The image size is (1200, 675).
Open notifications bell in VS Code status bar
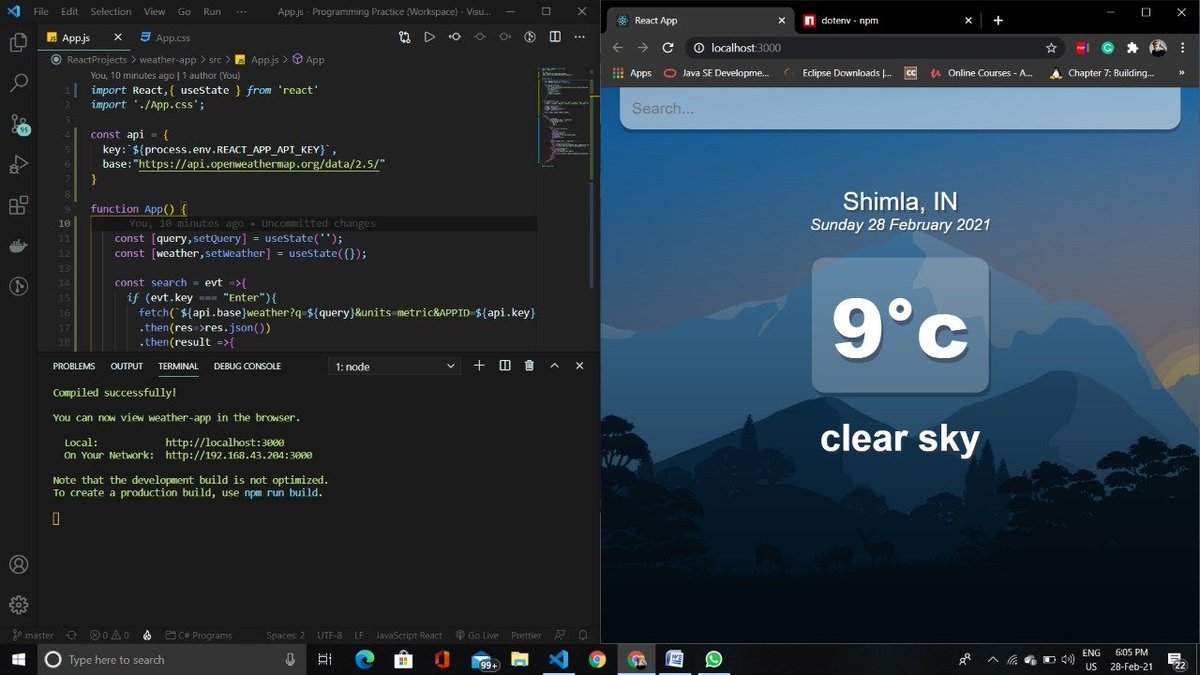pos(584,635)
